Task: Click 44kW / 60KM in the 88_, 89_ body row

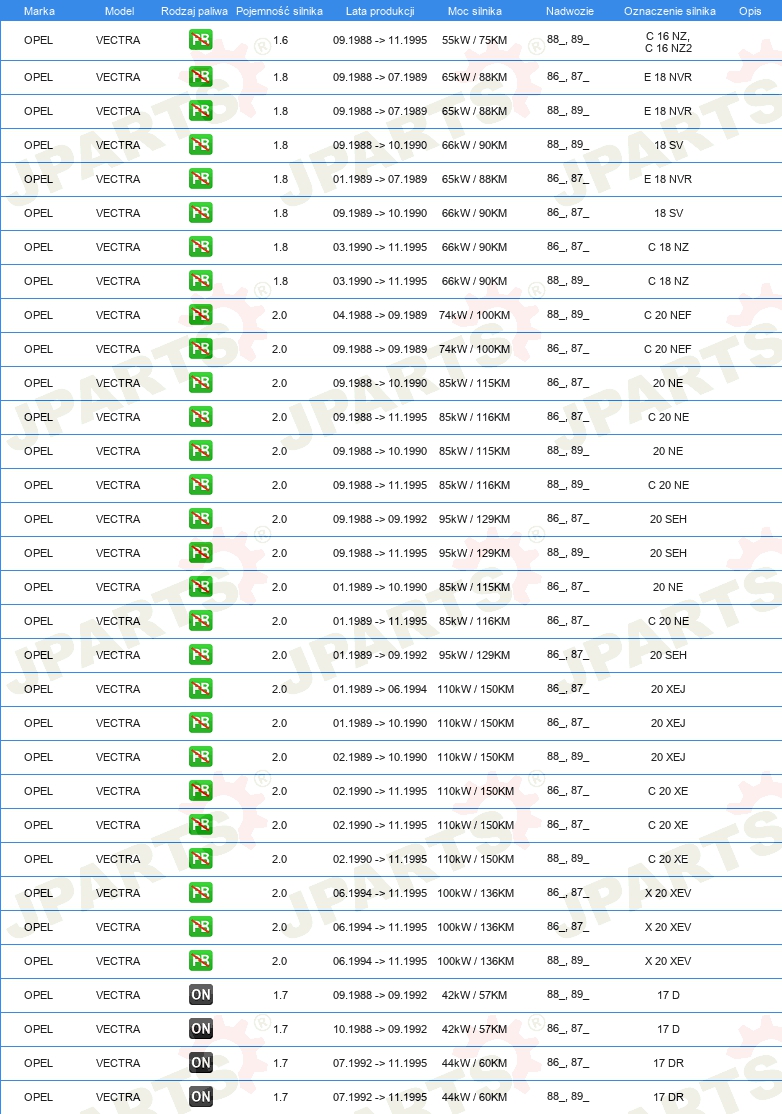Action: point(474,1098)
